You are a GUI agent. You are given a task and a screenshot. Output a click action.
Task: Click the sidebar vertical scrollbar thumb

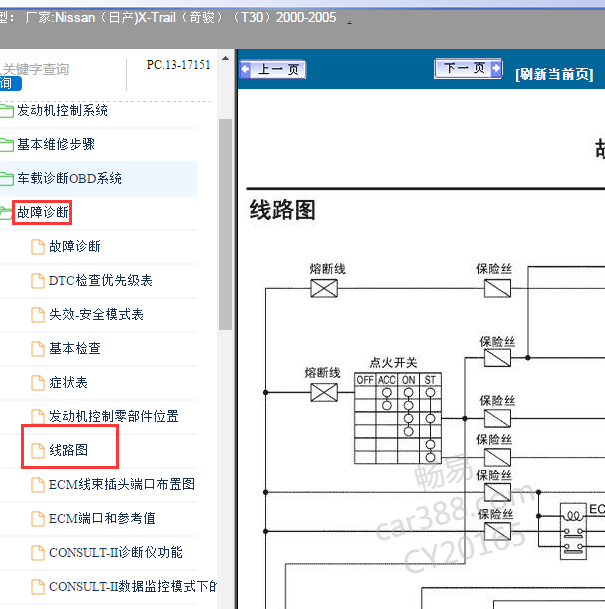[225, 224]
